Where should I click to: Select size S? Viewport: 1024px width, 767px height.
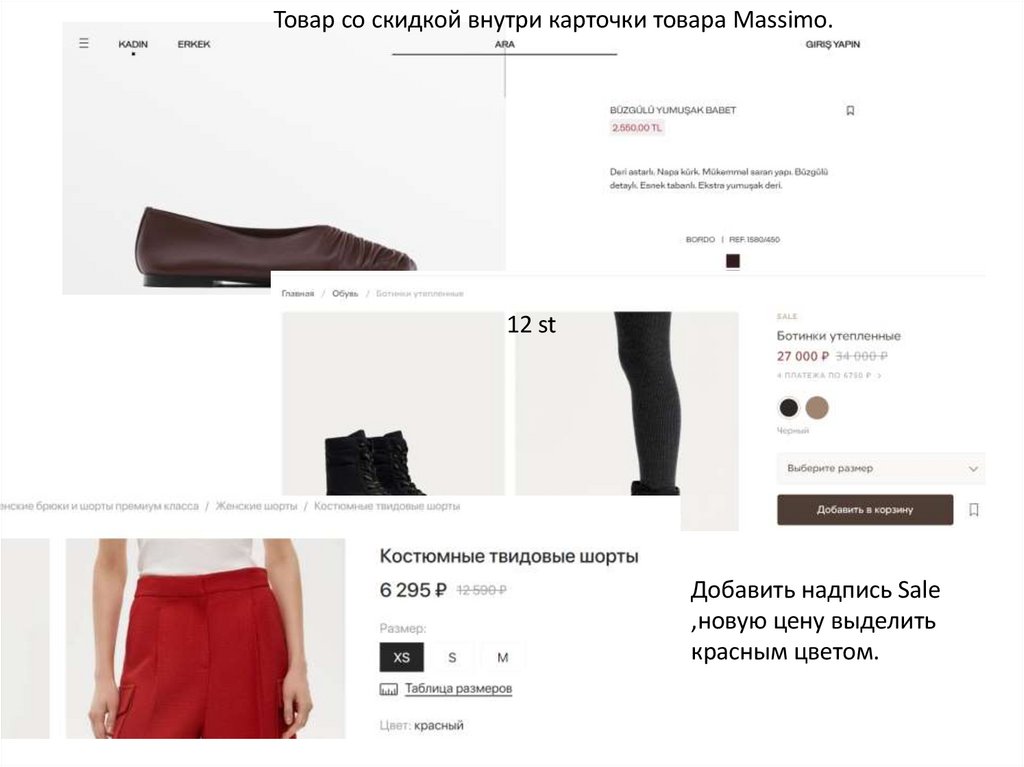point(452,657)
